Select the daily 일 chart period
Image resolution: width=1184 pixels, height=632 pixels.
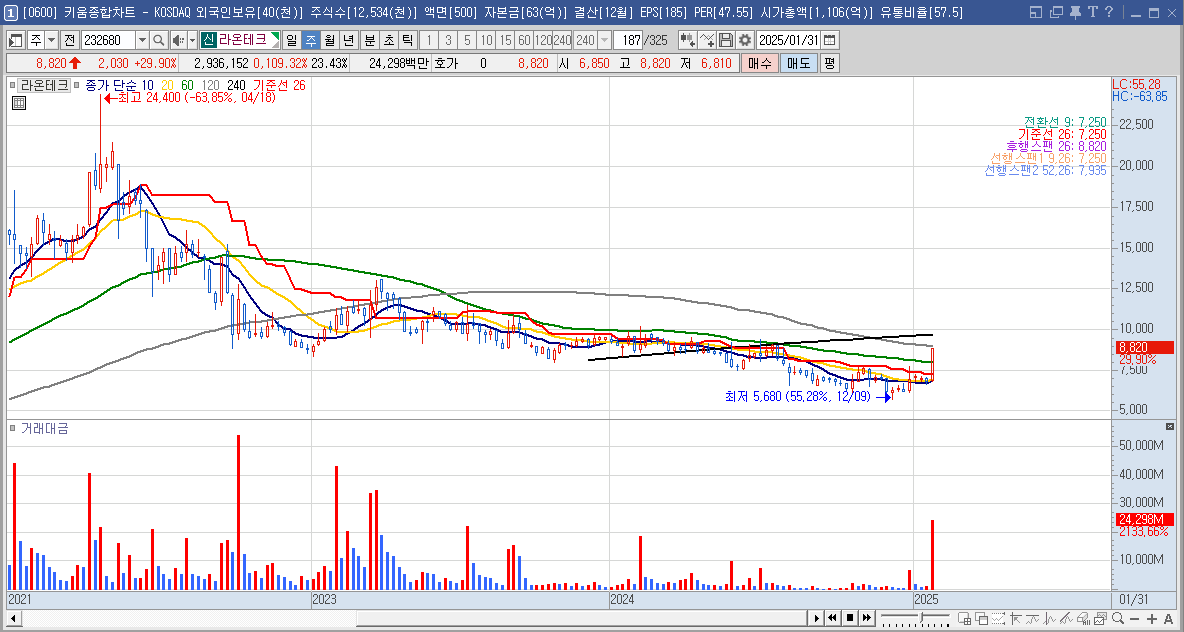tap(291, 40)
